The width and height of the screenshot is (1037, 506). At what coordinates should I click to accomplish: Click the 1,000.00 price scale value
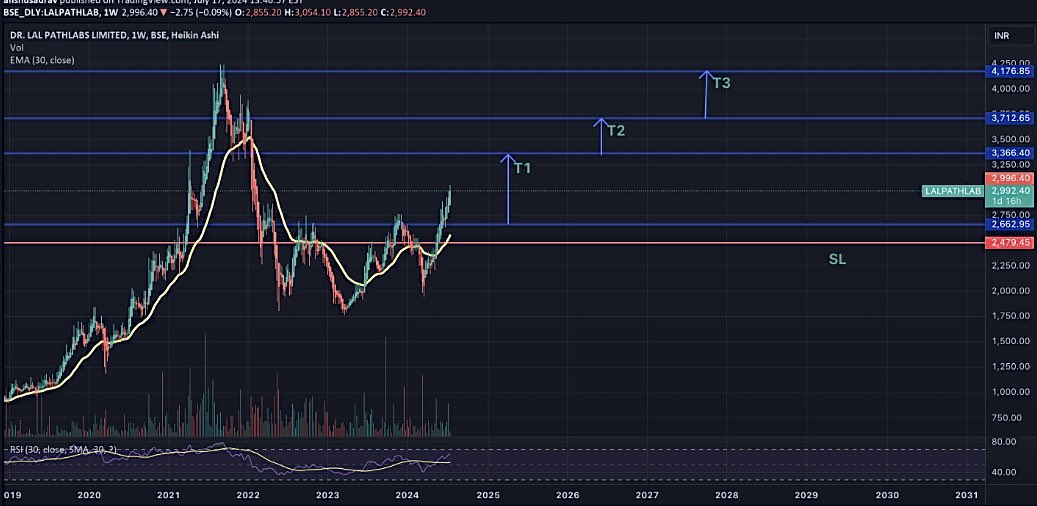(x=1010, y=392)
